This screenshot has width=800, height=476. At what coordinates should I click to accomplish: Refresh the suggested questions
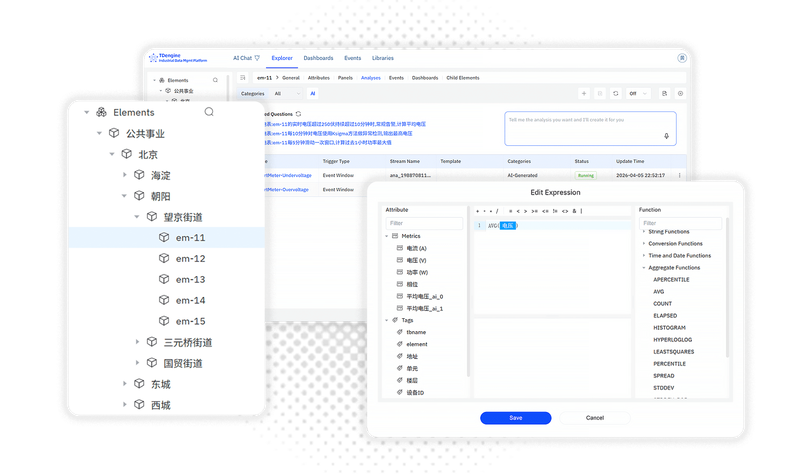pyautogui.click(x=298, y=114)
